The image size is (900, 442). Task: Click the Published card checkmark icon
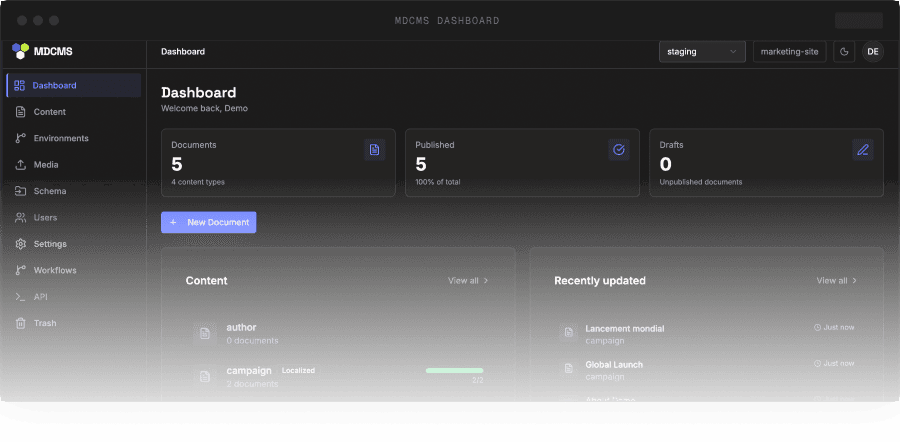pyautogui.click(x=619, y=150)
